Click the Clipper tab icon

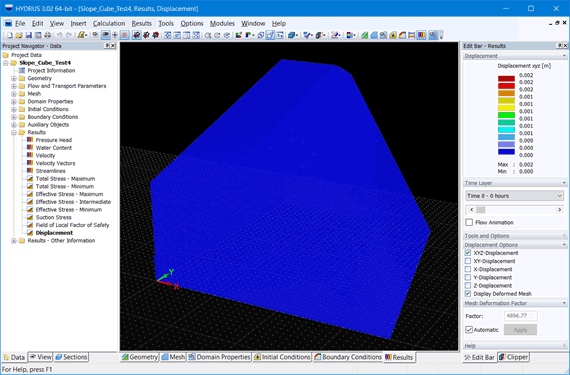502,357
